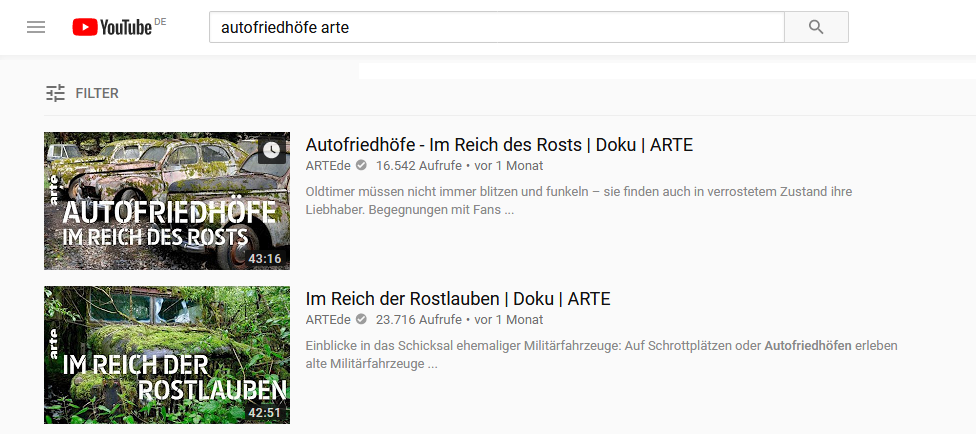
Task: Click 'vor 1 Monat' of second result
Action: (x=509, y=319)
